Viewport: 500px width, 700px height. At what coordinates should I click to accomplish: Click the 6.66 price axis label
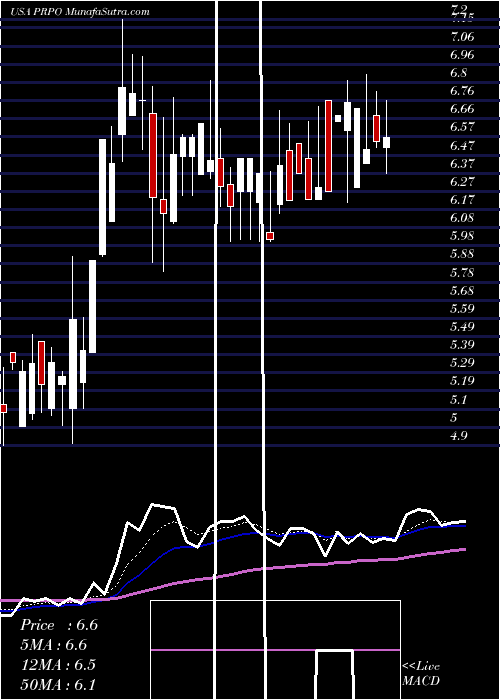pyautogui.click(x=462, y=109)
